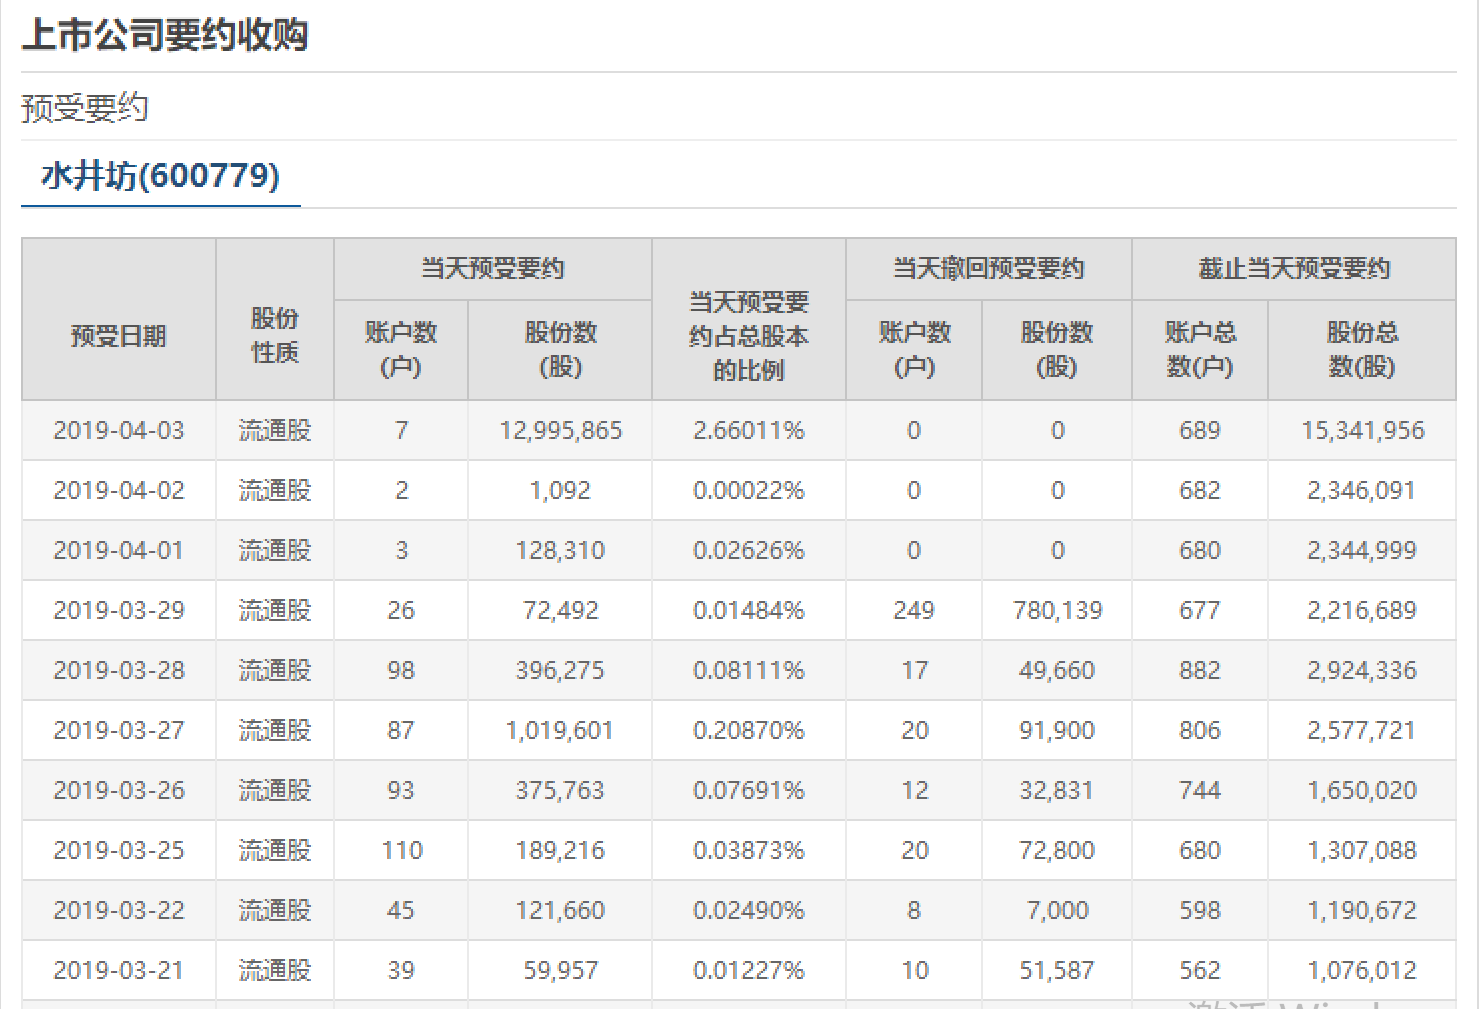
Task: Select the 2019-04-02 date cell
Action: click(119, 491)
